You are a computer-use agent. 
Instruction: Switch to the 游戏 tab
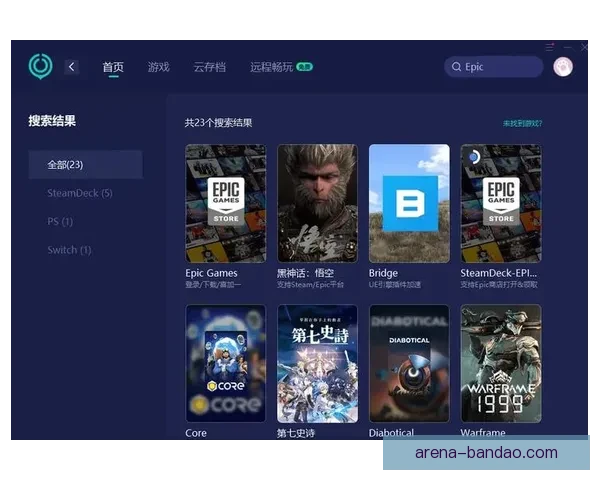pos(158,67)
